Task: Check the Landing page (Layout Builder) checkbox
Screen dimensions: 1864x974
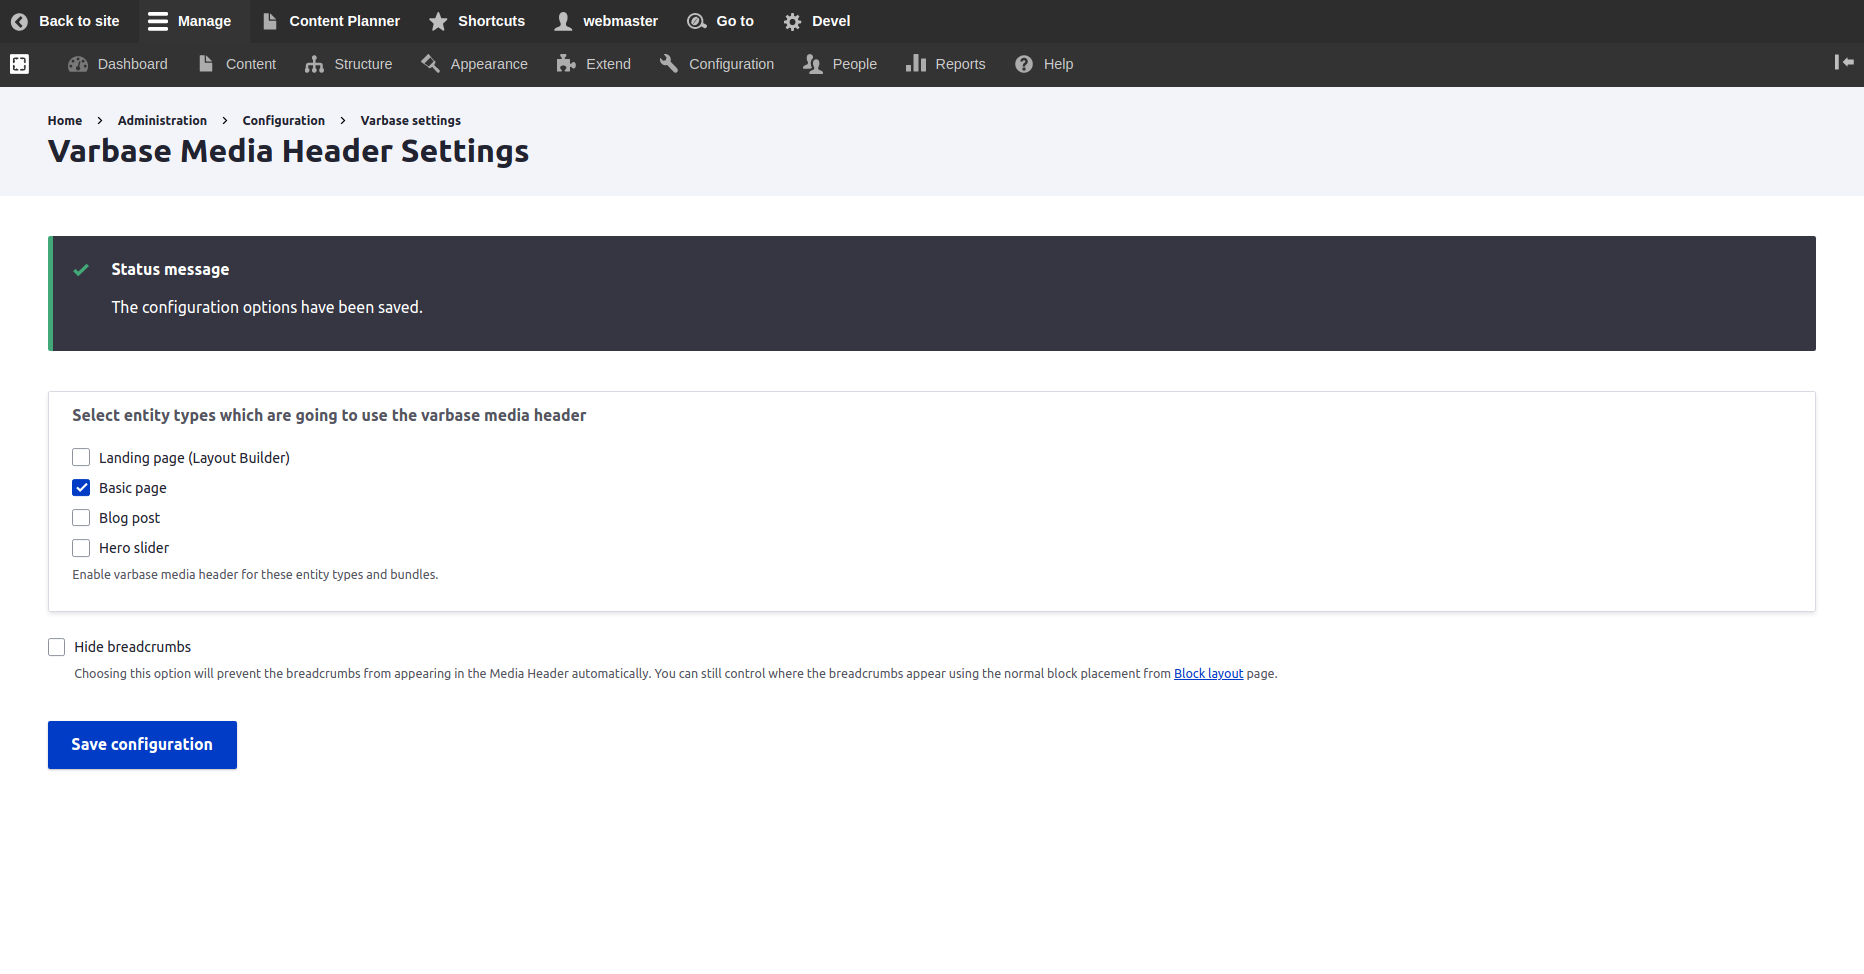Action: (x=81, y=457)
